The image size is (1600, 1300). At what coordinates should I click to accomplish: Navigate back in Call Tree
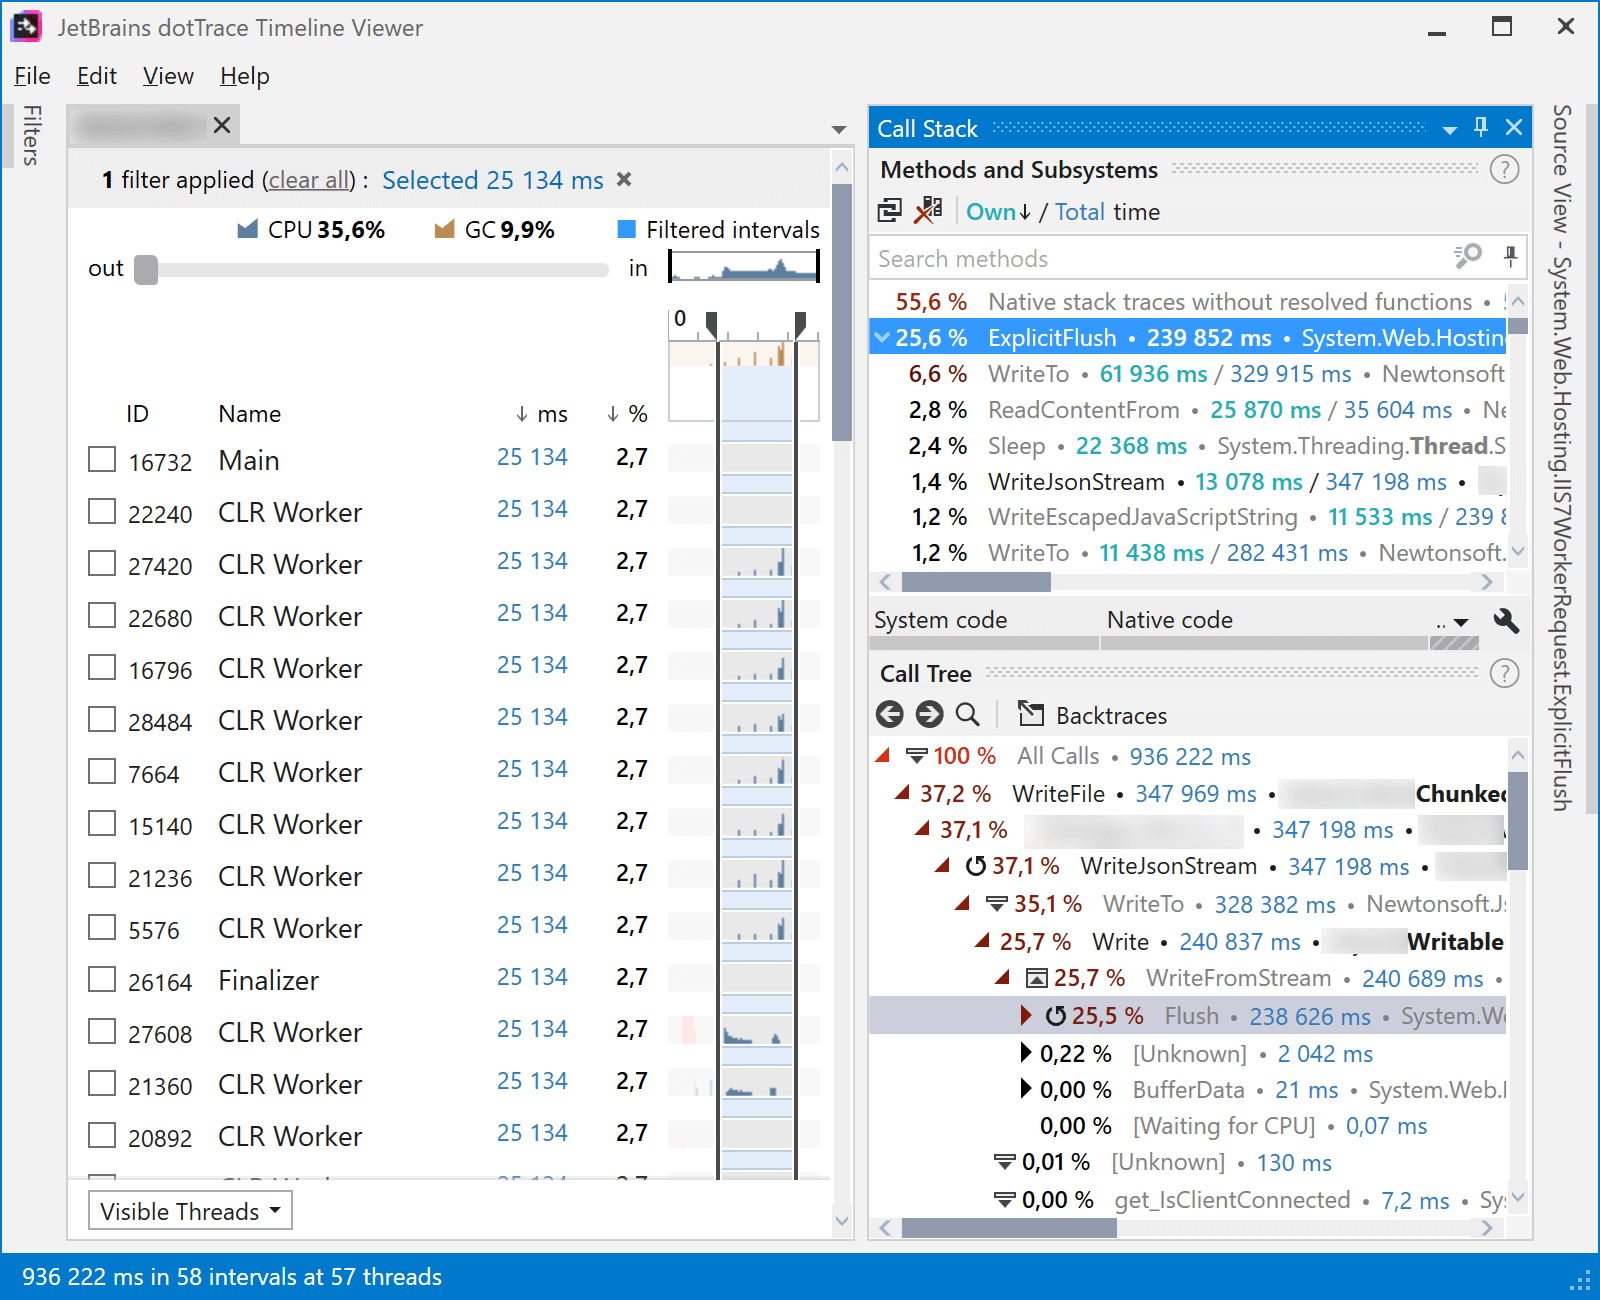click(889, 714)
